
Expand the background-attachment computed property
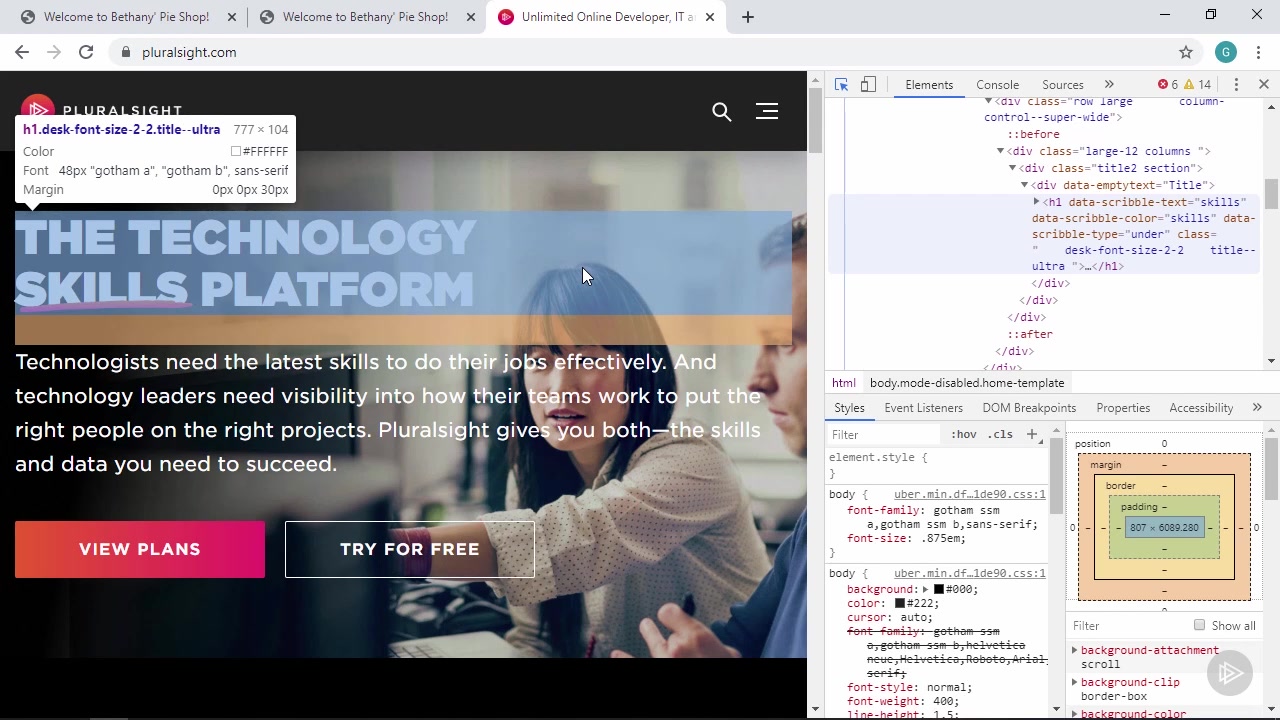tap(1075, 650)
